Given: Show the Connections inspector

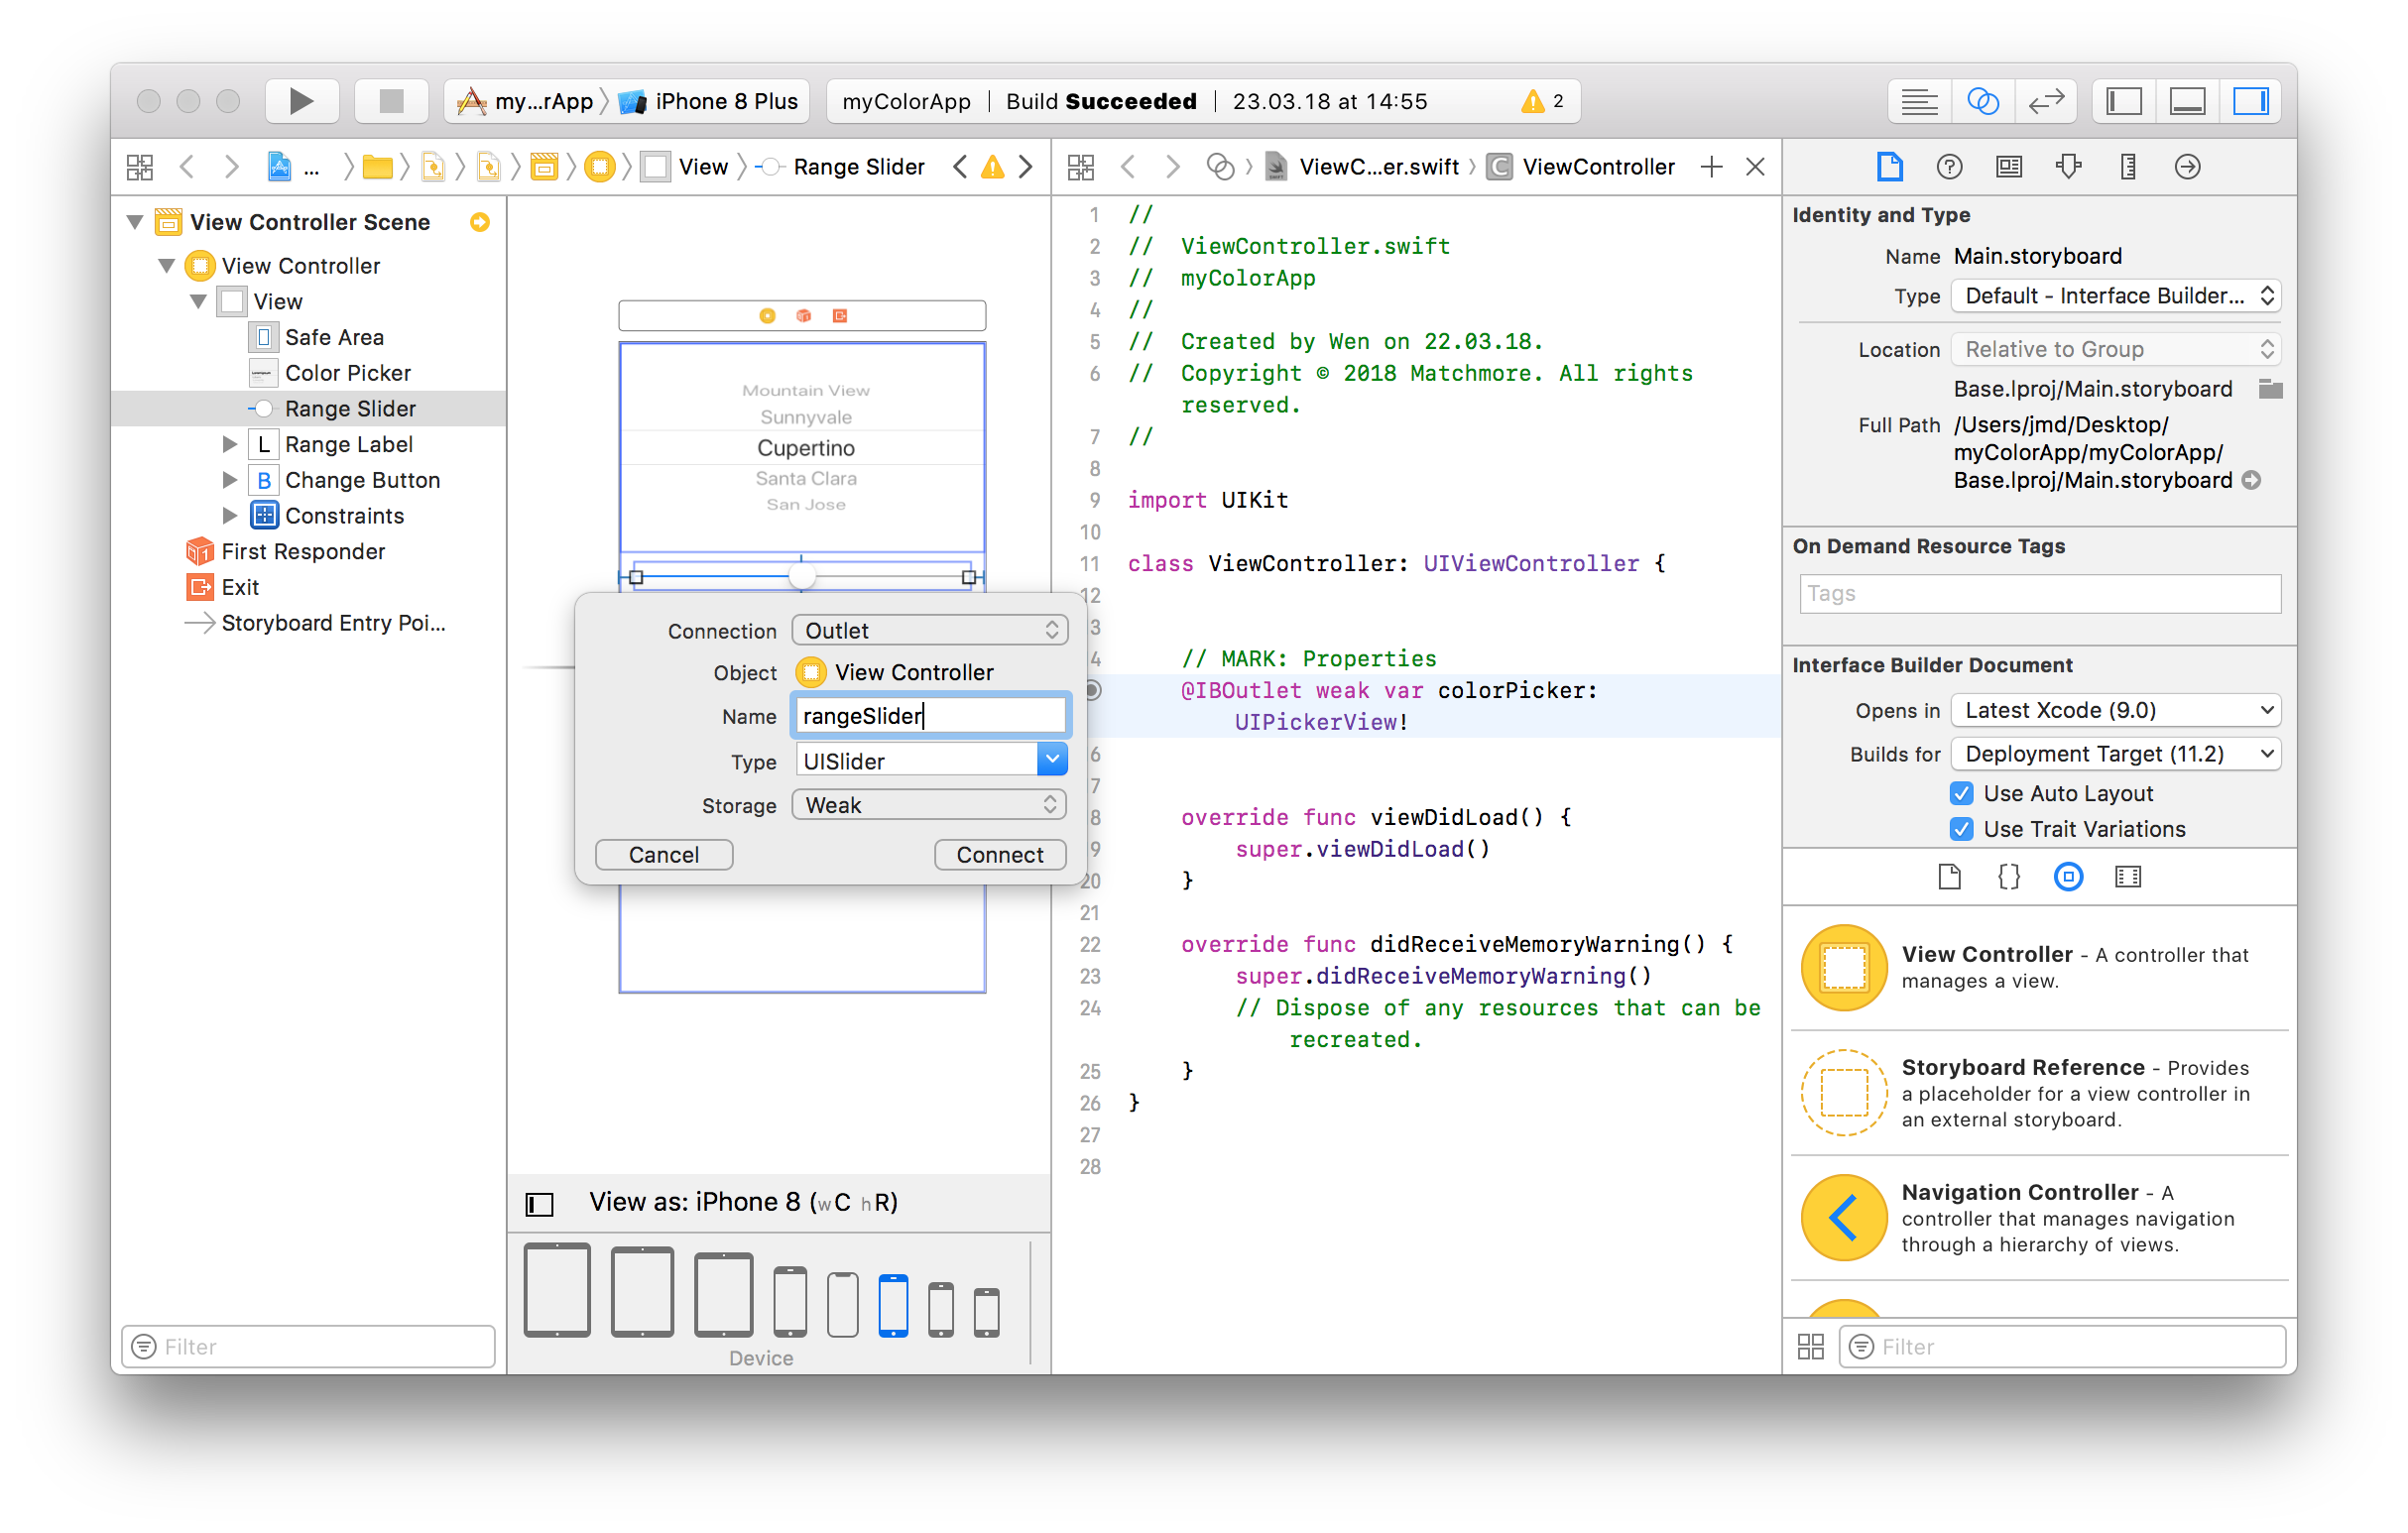Looking at the screenshot, I should click(2187, 167).
